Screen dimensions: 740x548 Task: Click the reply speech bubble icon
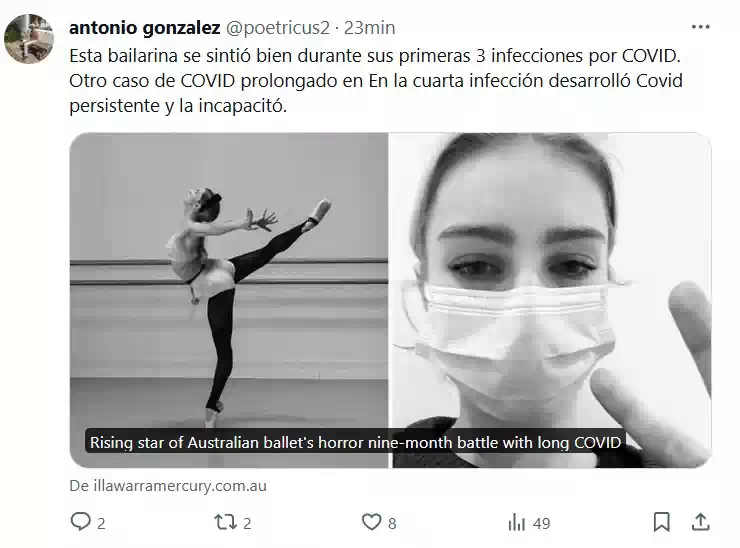pyautogui.click(x=80, y=522)
